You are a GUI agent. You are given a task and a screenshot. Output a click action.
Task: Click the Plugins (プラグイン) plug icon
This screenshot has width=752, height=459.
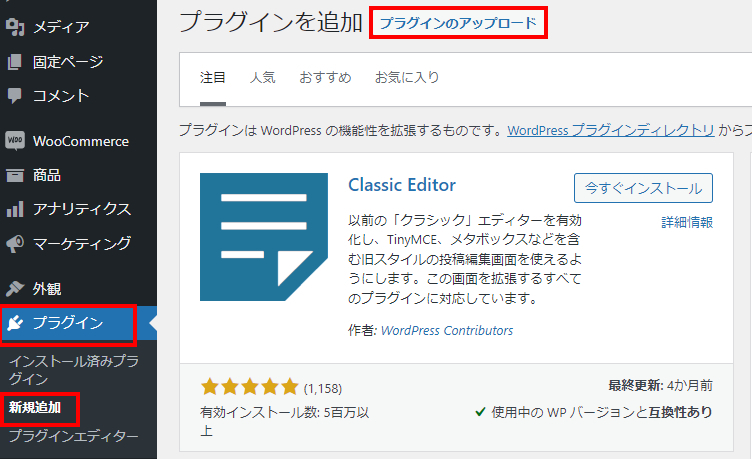tap(15, 323)
